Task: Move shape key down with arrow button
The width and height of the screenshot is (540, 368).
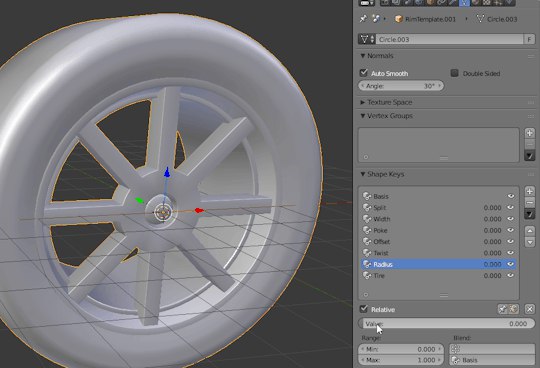Action: coord(530,242)
